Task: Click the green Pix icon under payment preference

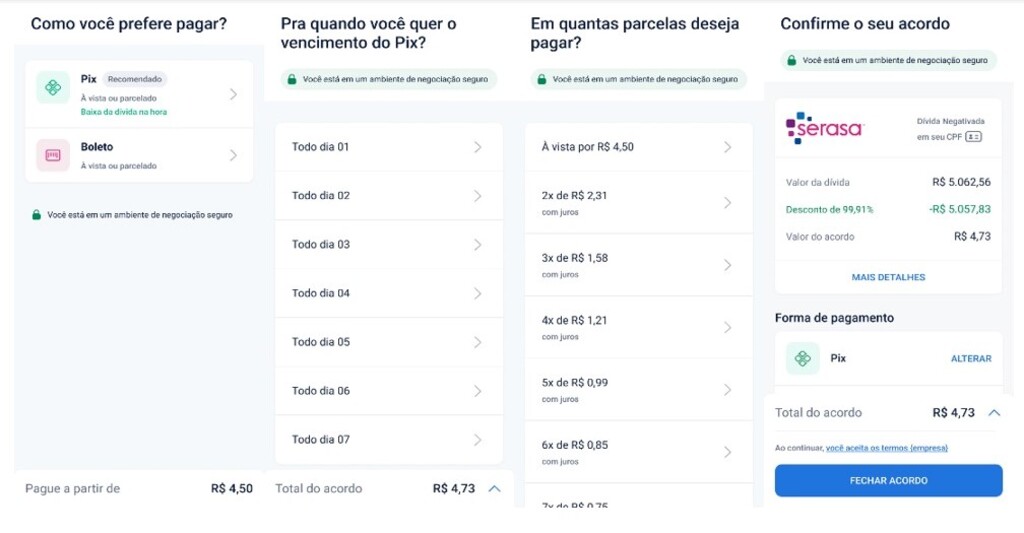Action: [x=53, y=88]
